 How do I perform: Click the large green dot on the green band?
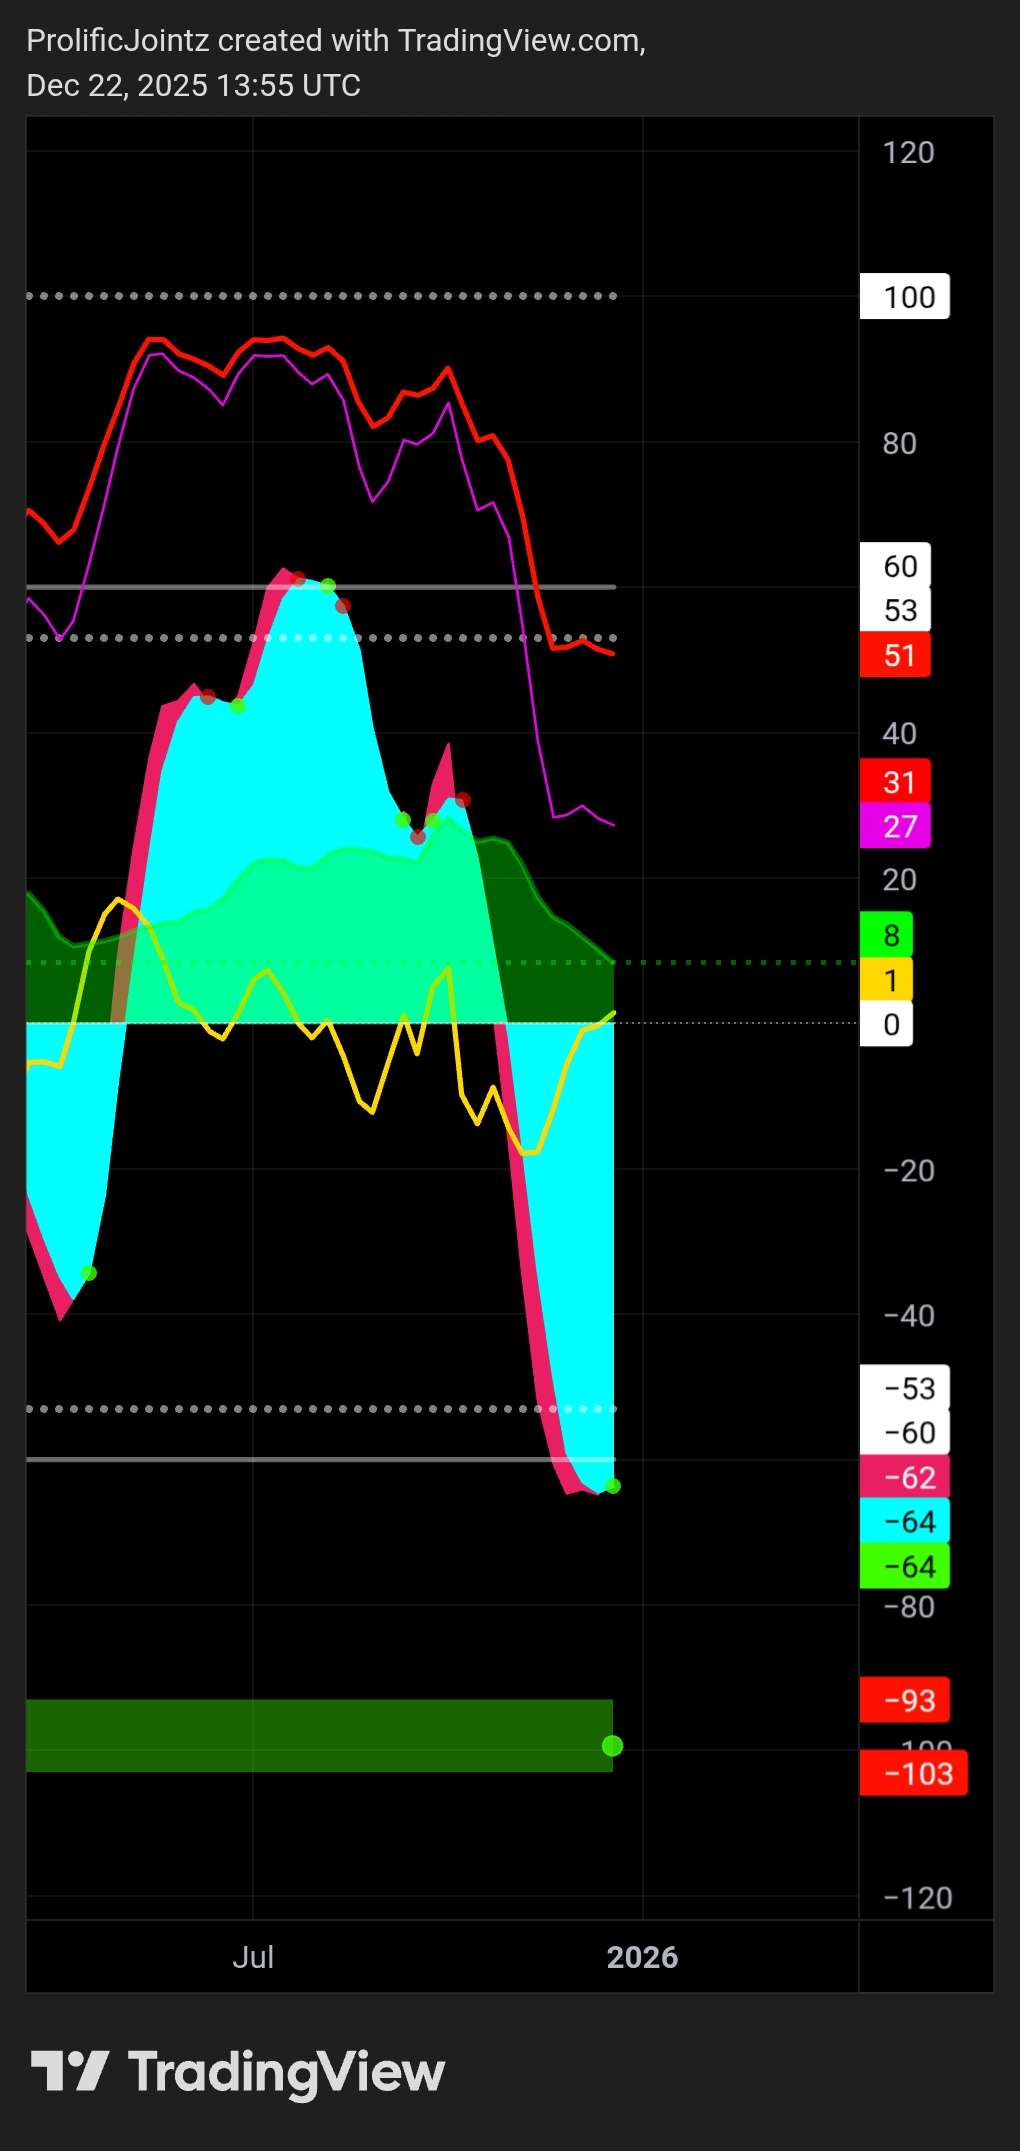[x=612, y=1746]
